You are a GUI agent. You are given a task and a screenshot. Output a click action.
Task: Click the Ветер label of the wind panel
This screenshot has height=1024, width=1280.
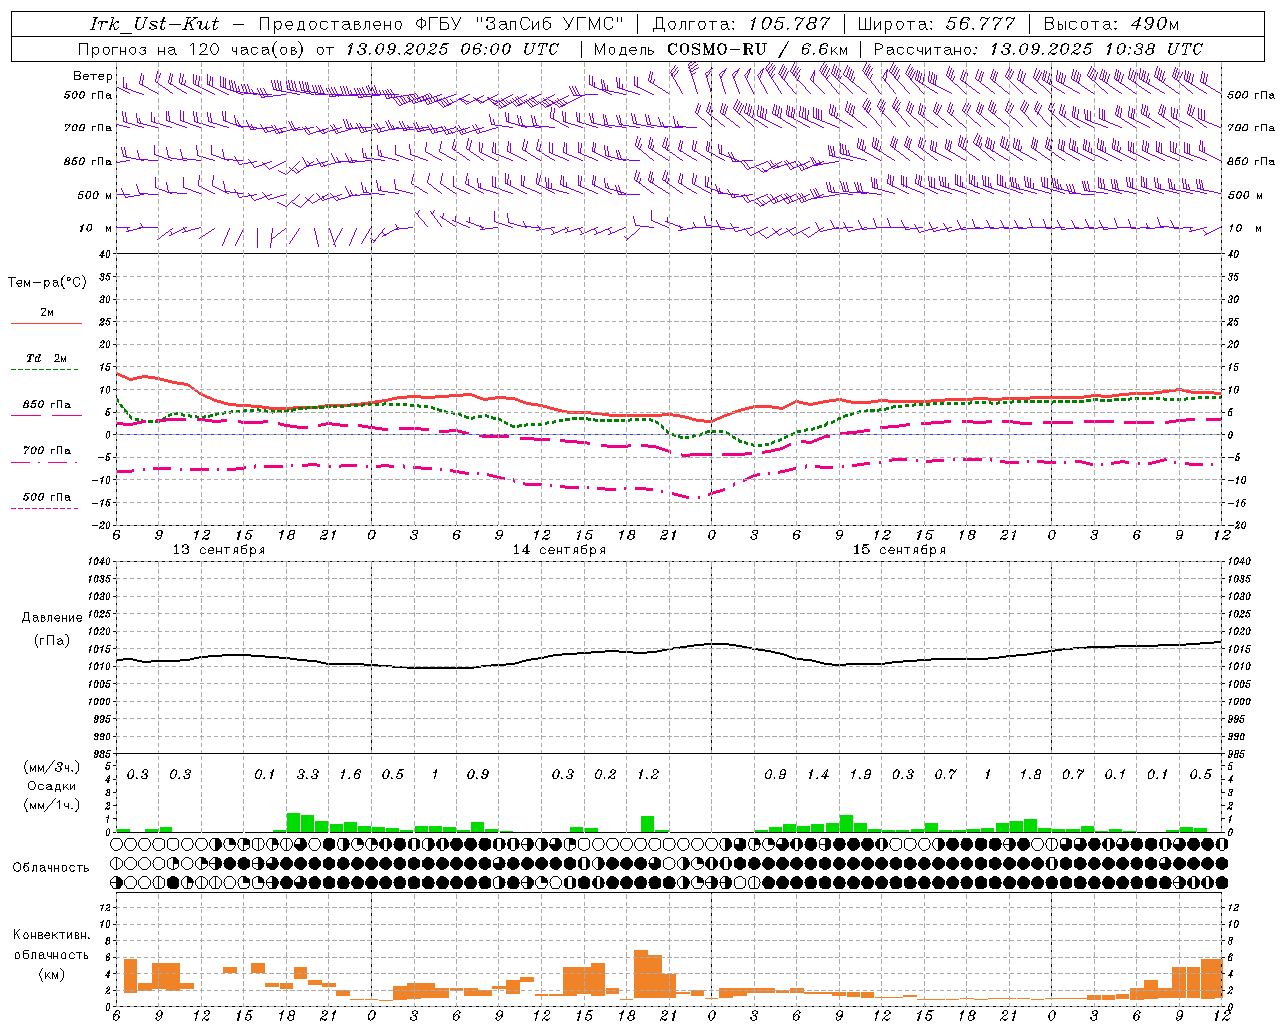92,76
